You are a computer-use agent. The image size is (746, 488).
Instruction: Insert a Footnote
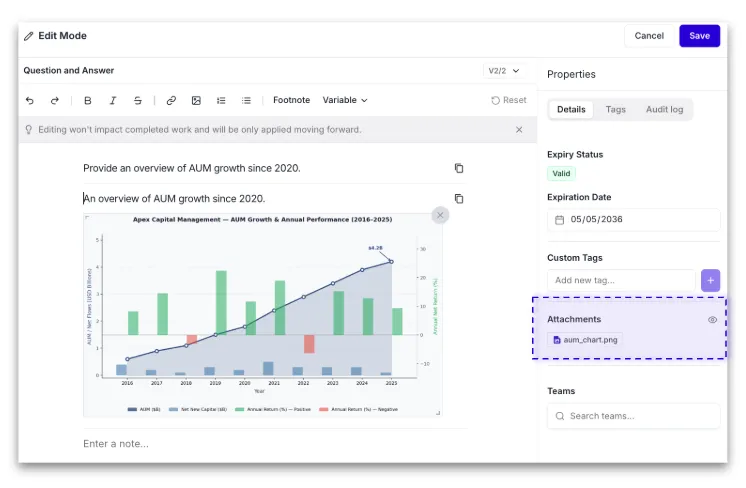[x=291, y=100]
